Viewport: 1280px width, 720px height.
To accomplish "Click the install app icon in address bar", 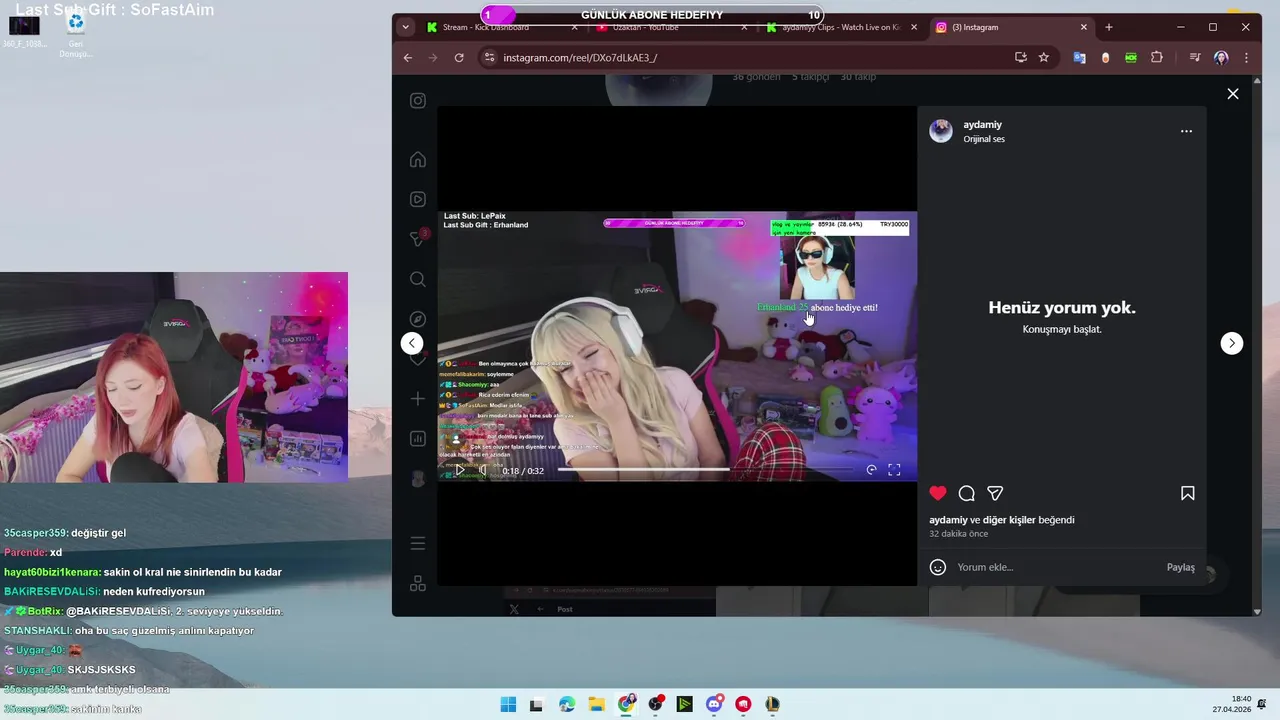I will pyautogui.click(x=1020, y=58).
